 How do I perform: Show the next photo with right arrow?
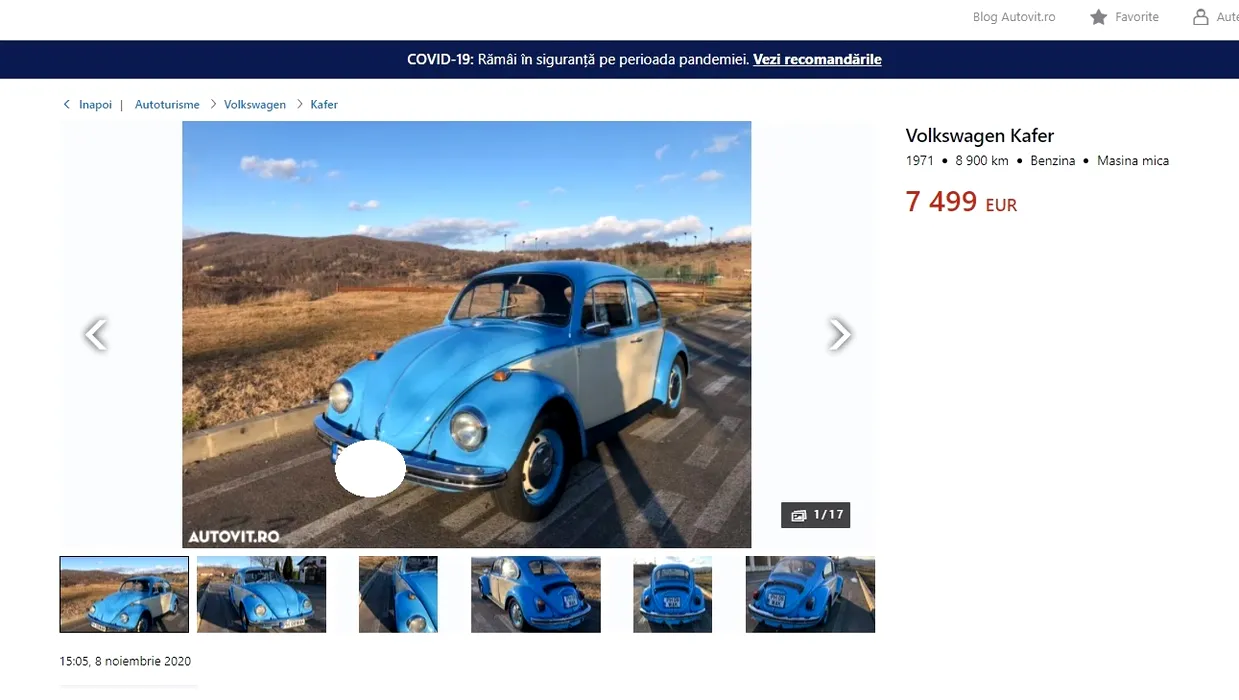(839, 334)
